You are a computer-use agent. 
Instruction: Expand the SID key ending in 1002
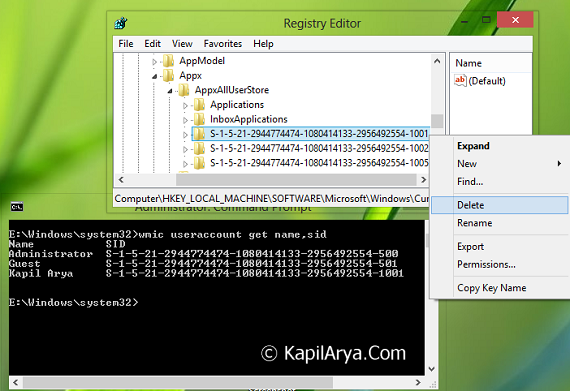[x=185, y=149]
